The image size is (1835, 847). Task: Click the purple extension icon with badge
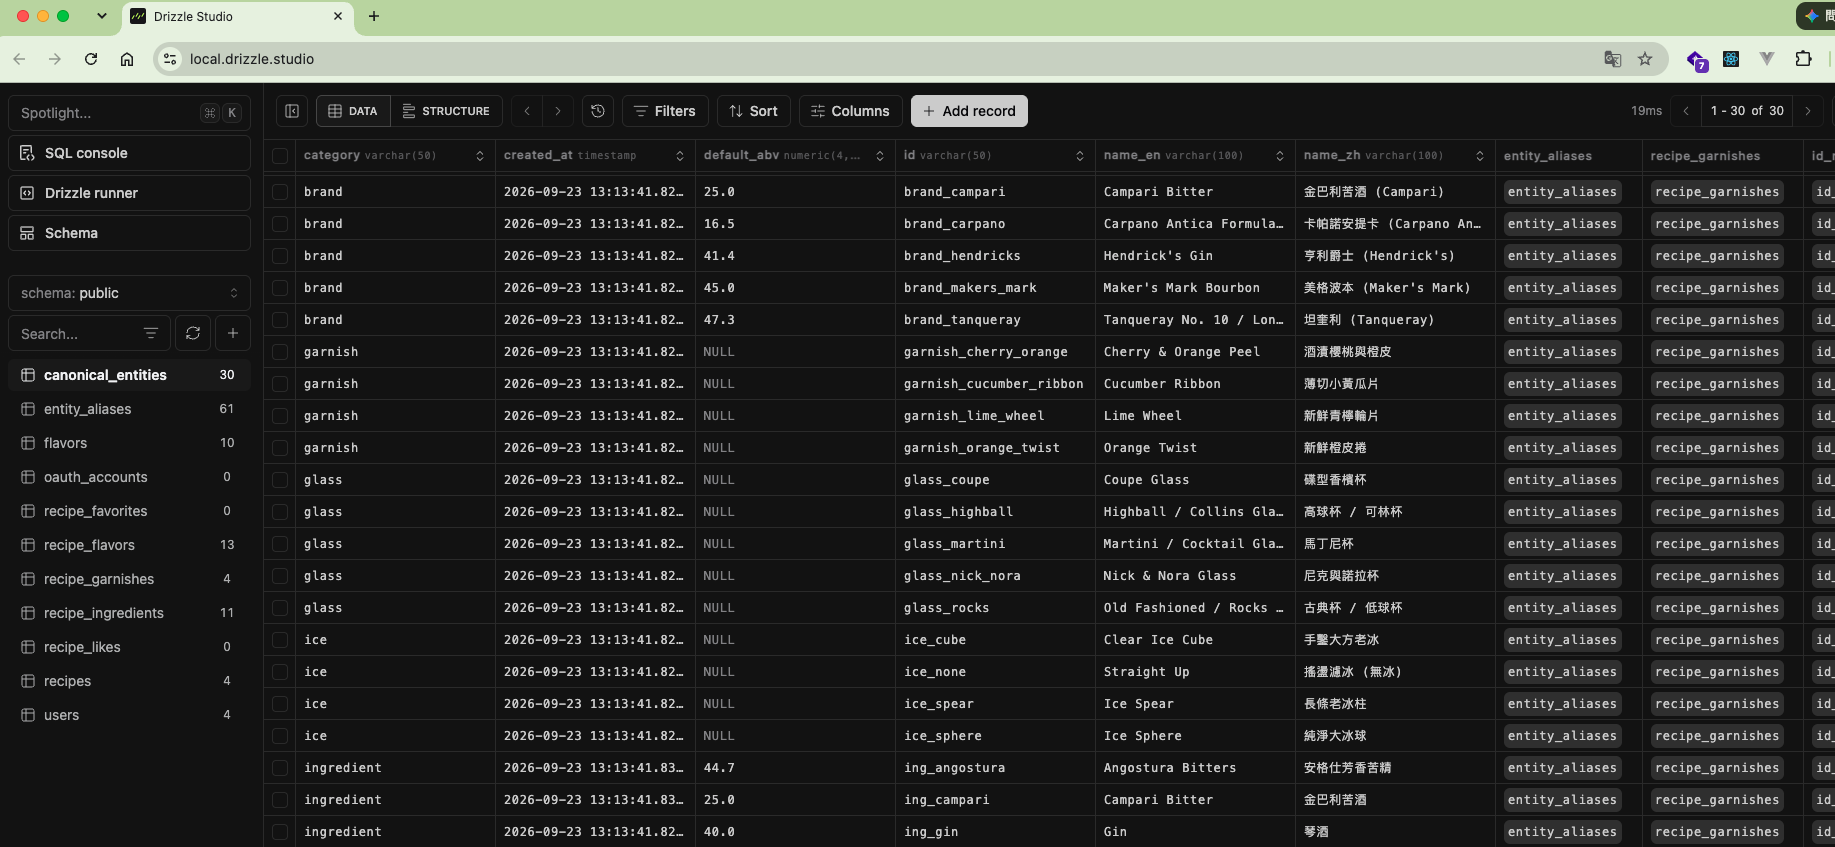click(1697, 60)
